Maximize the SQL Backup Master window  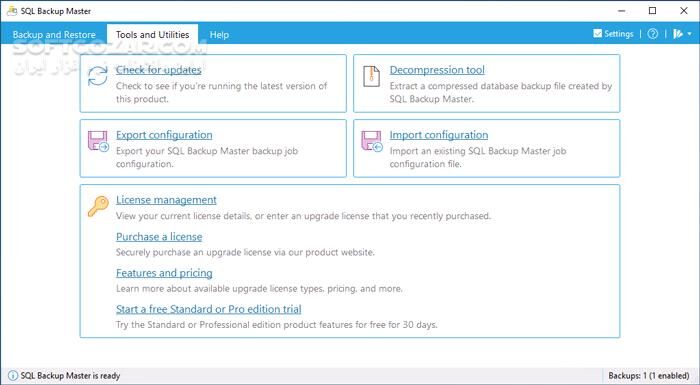tap(653, 11)
